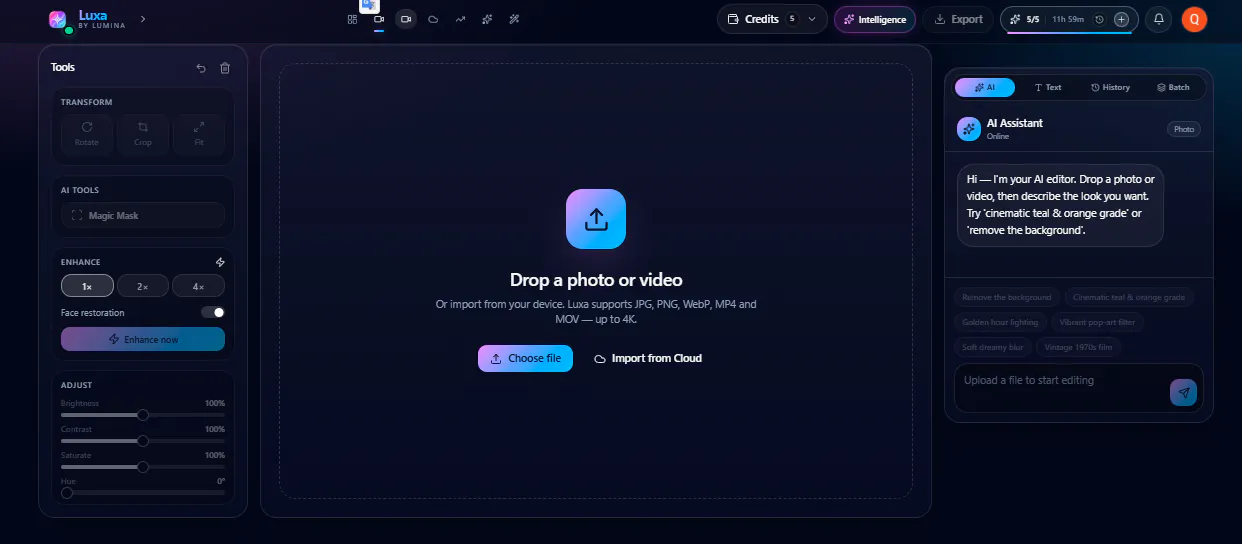Image resolution: width=1242 pixels, height=544 pixels.
Task: Click the Brightness slider handle
Action: (x=143, y=414)
